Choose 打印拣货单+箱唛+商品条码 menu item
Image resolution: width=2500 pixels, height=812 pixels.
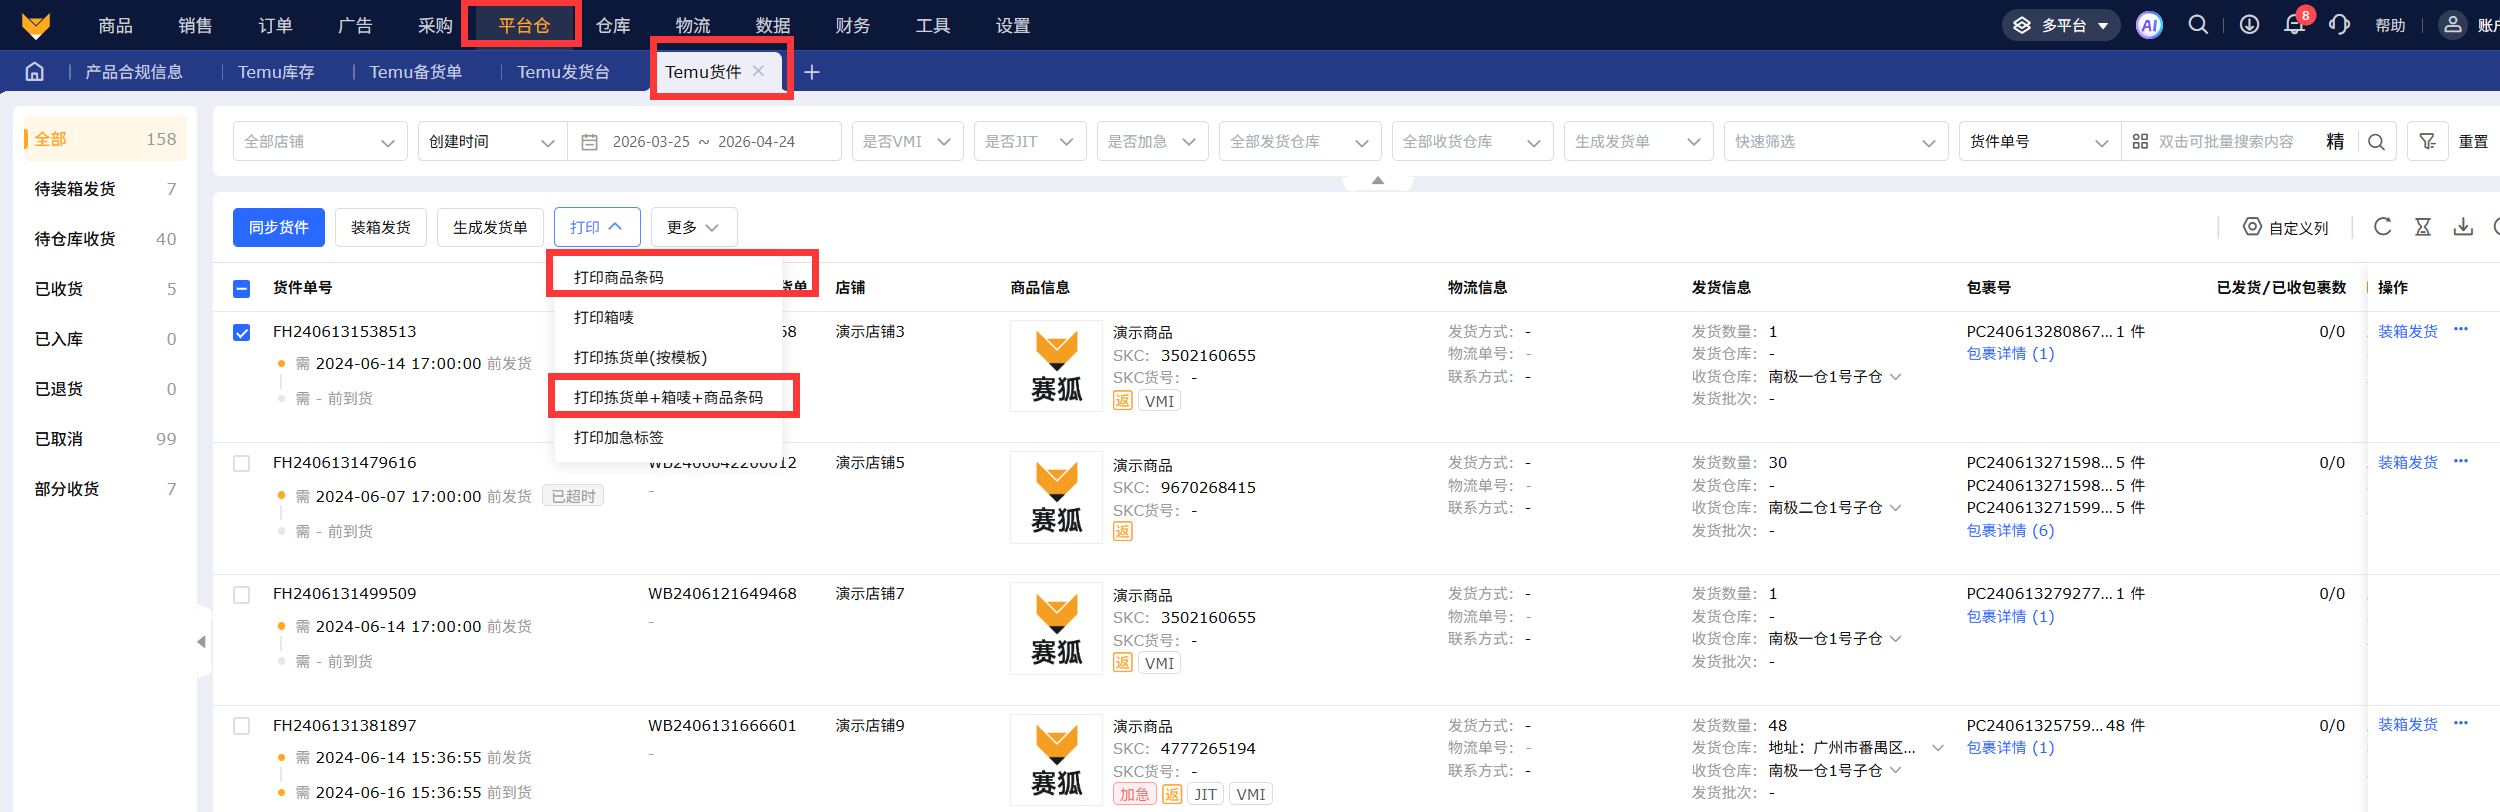(668, 397)
